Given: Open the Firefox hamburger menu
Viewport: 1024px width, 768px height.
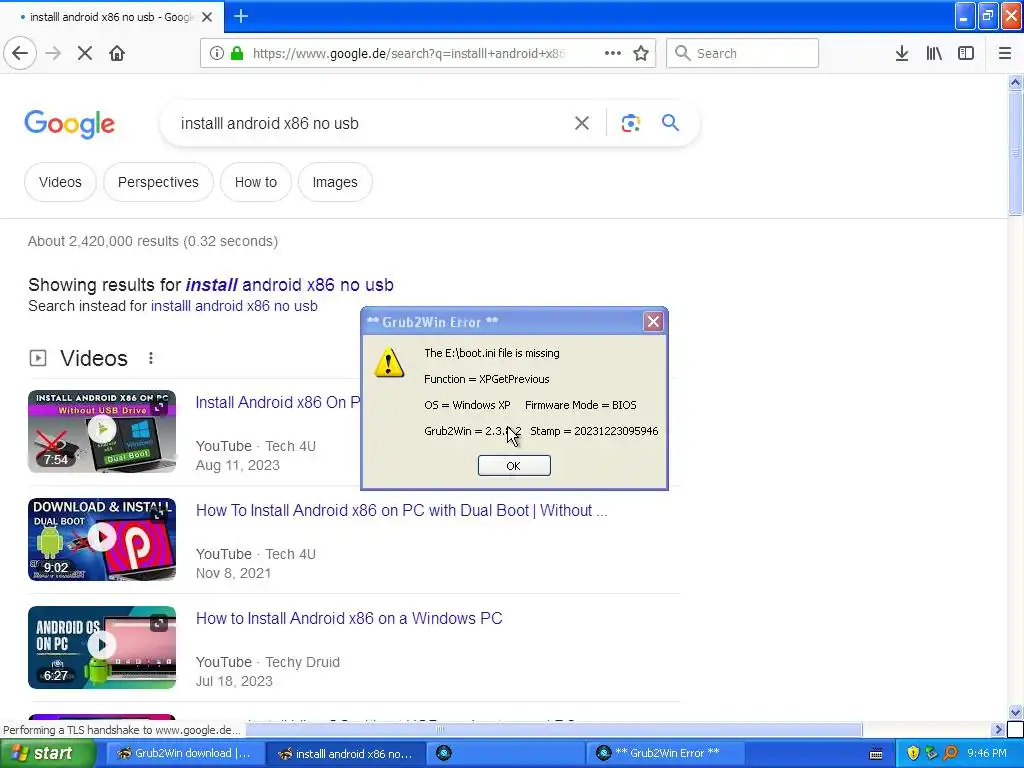Looking at the screenshot, I should [1005, 53].
